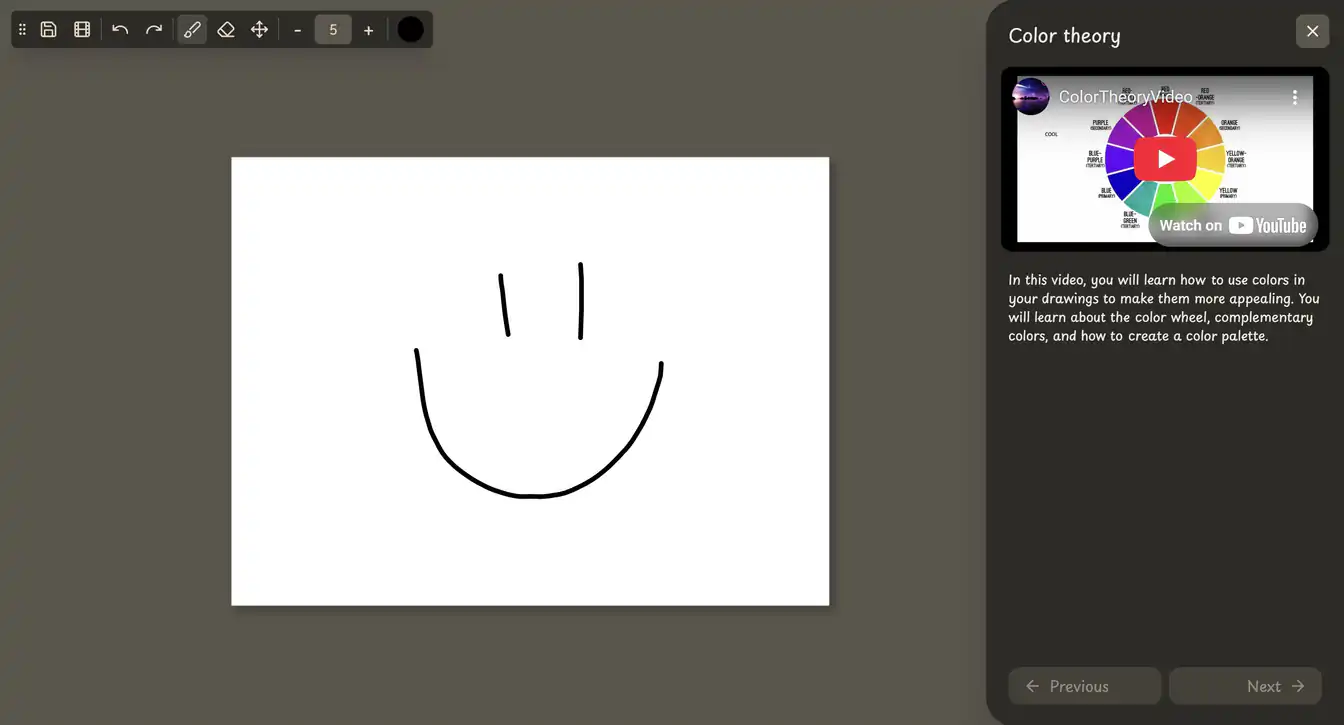
Task: Select the Eraser tool
Action: tap(225, 29)
